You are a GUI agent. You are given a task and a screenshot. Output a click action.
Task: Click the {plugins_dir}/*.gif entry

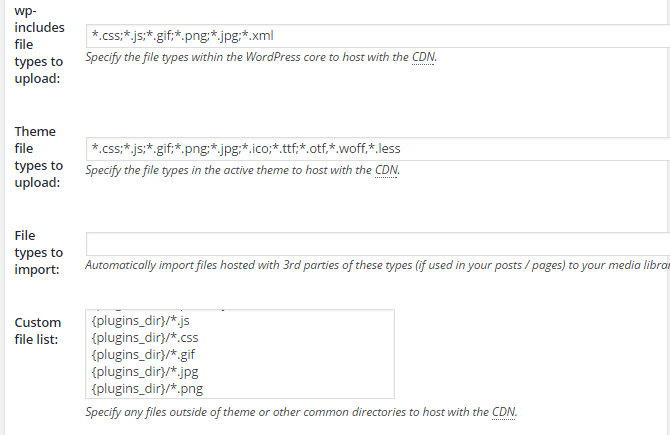pyautogui.click(x=143, y=355)
